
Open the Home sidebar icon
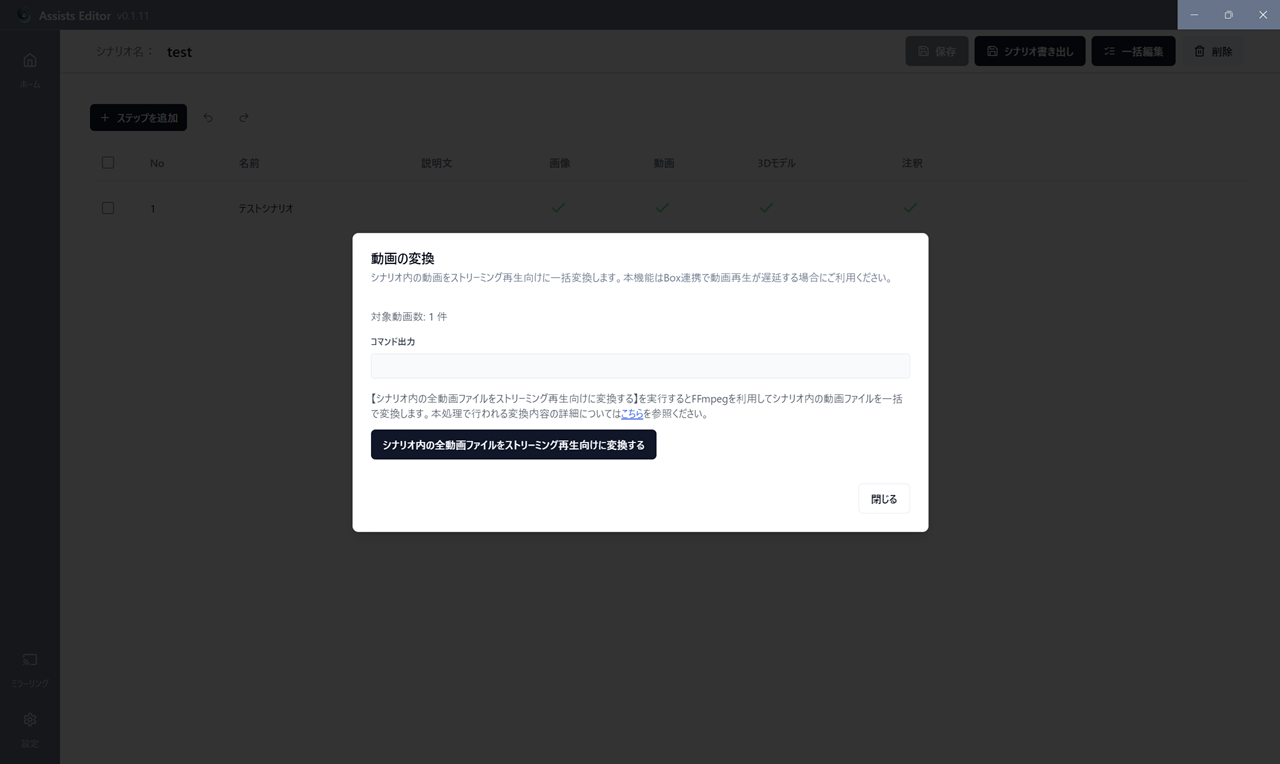pos(30,61)
